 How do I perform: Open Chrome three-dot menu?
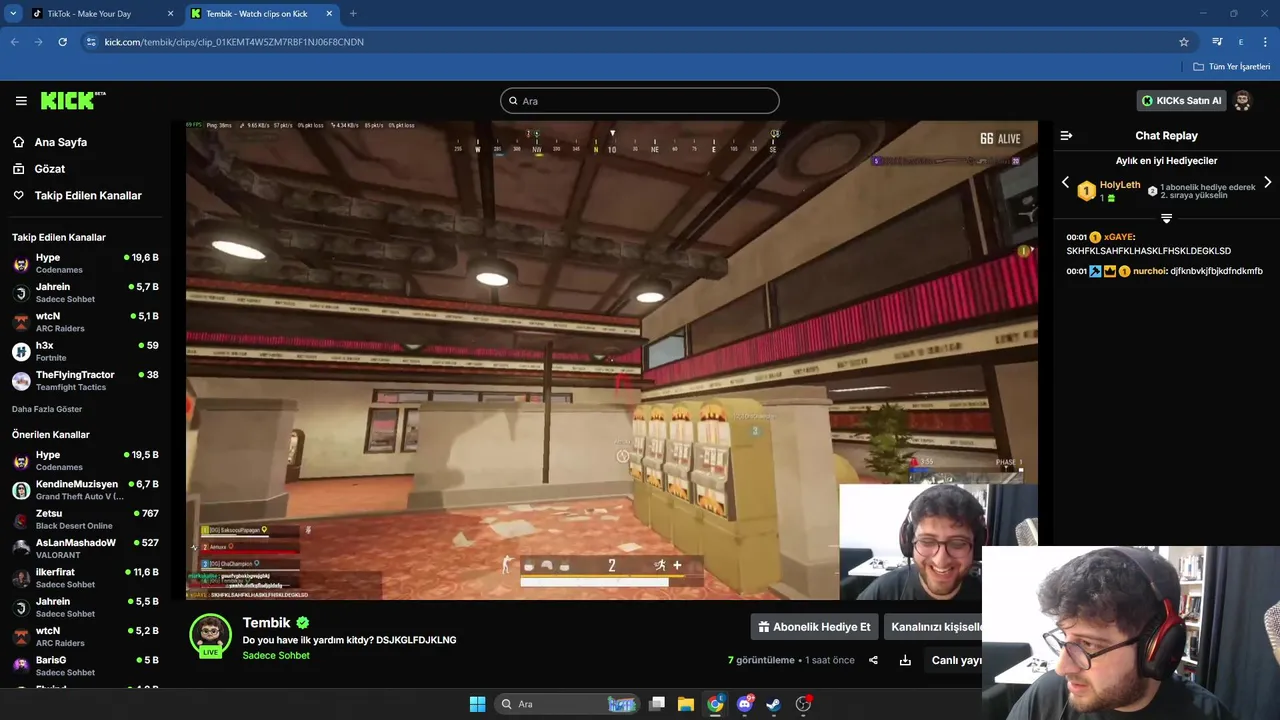(x=1266, y=42)
